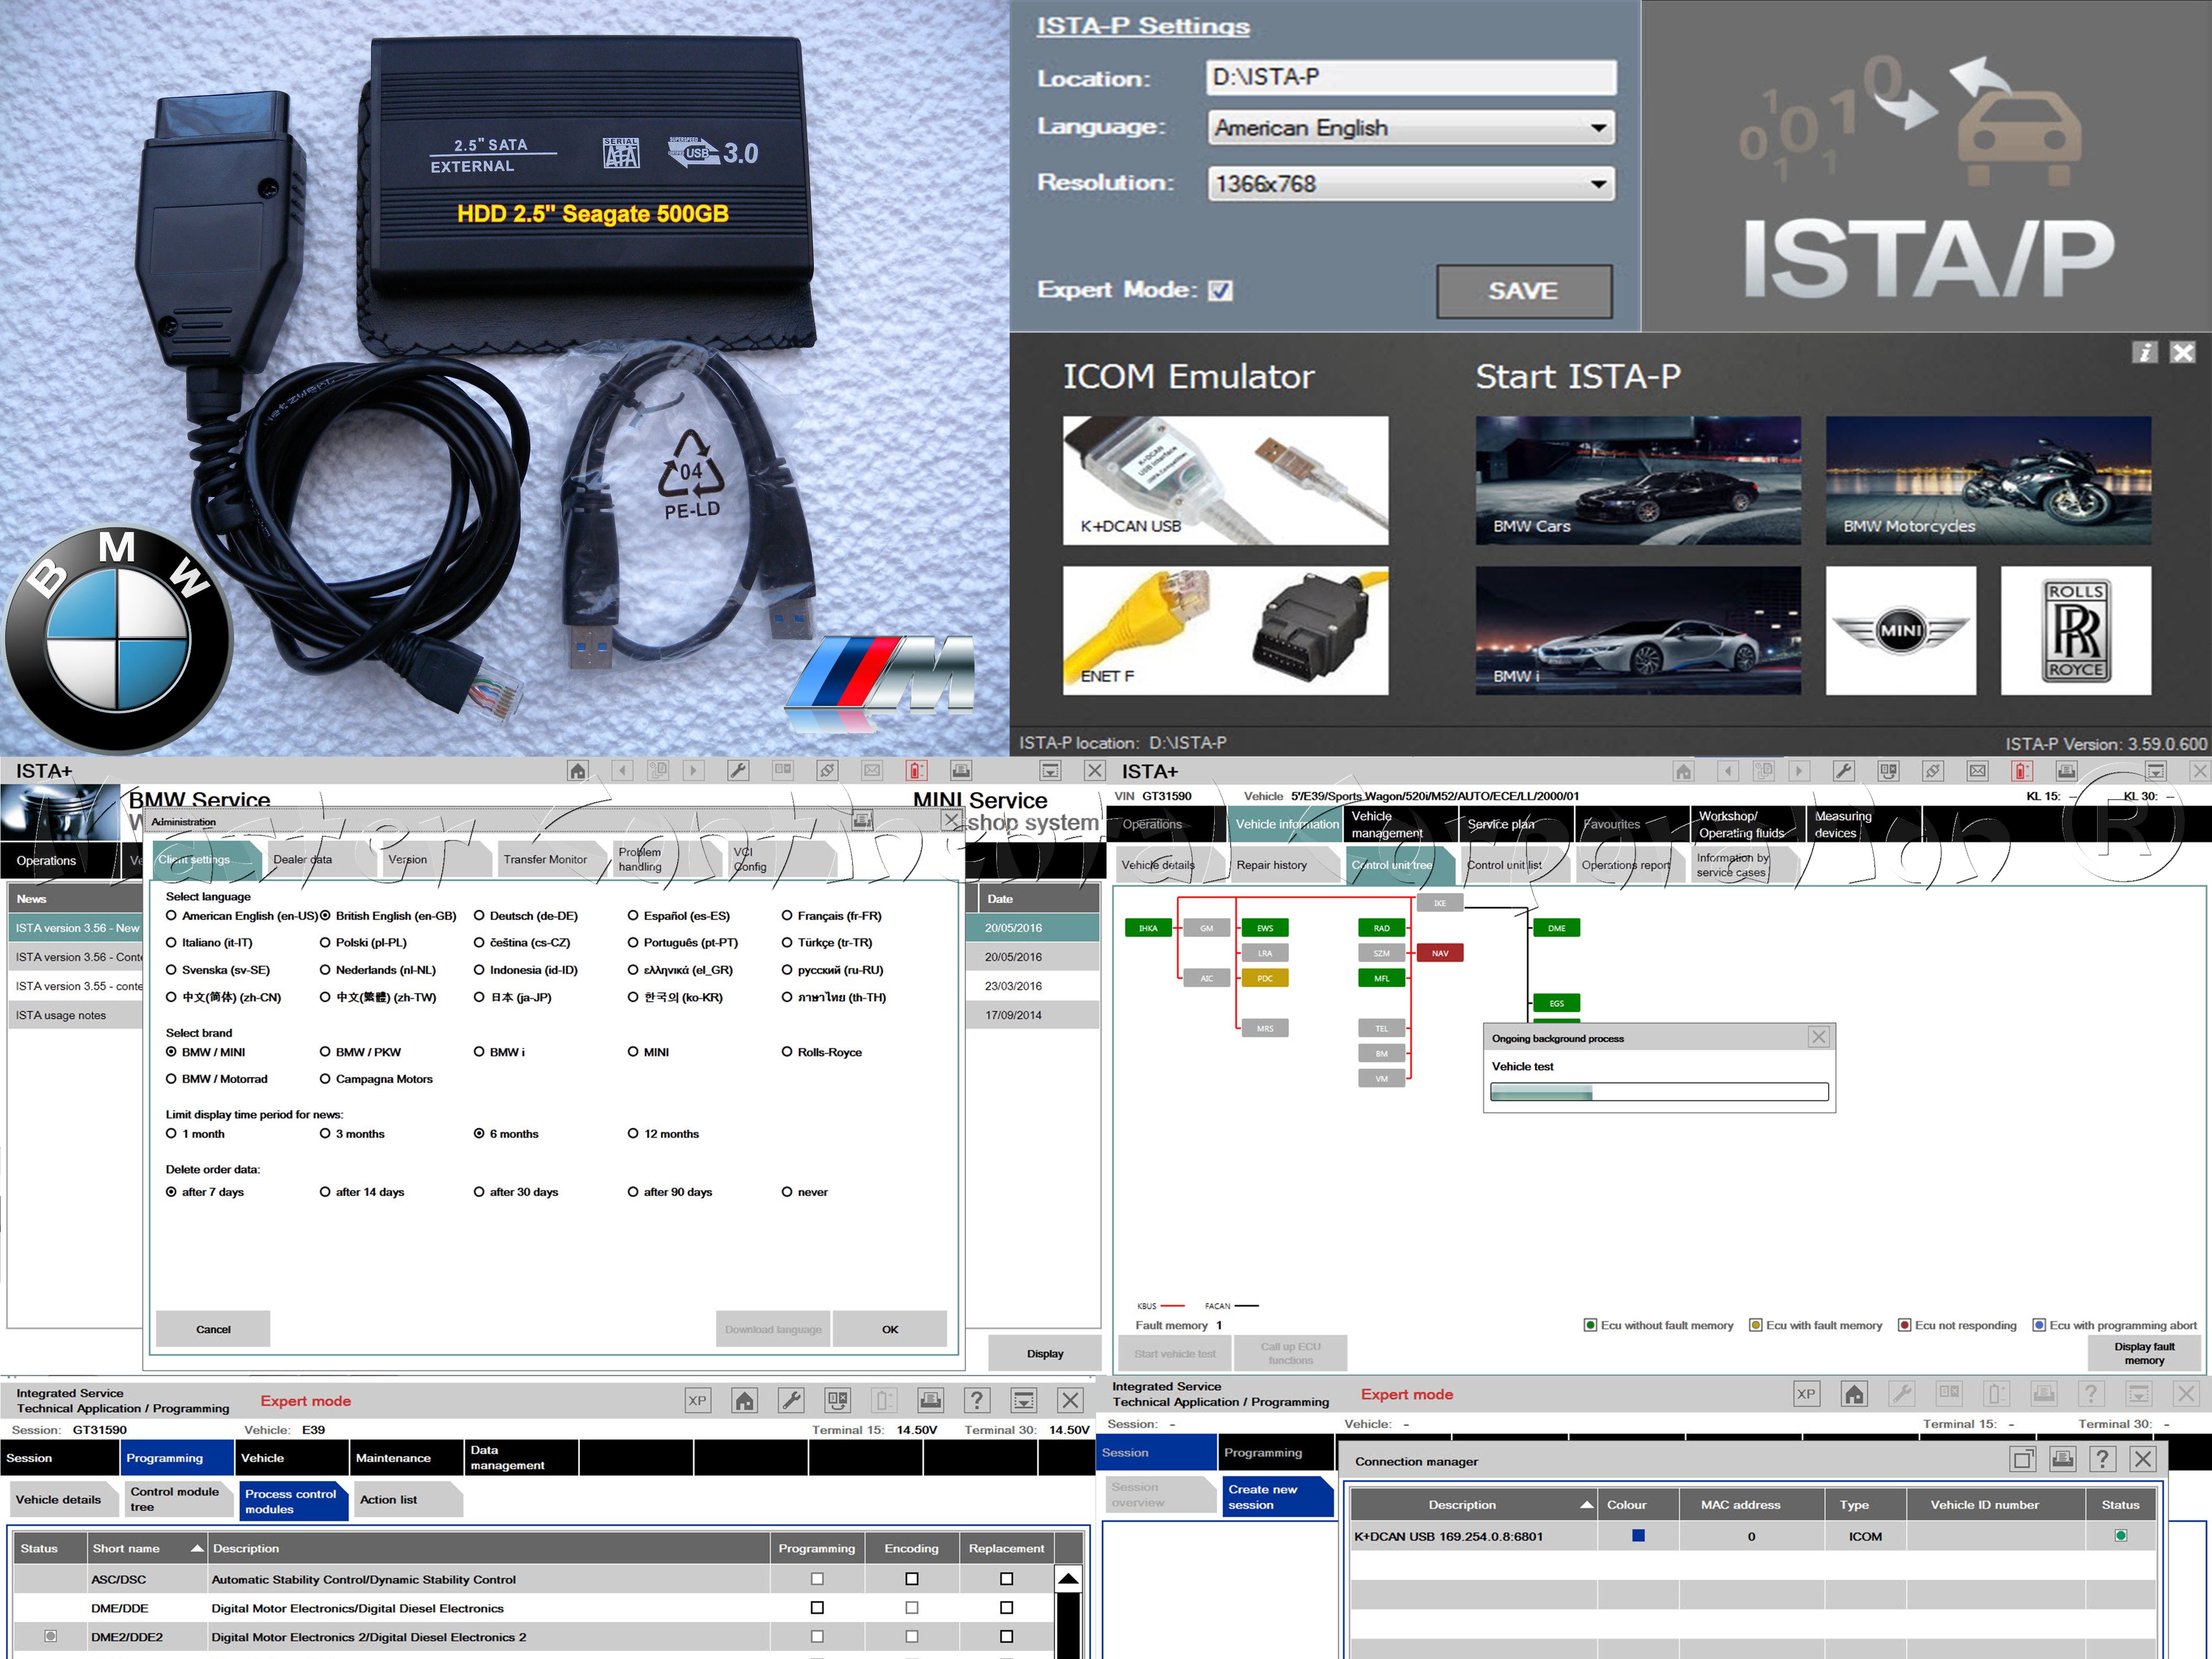Click red battery icon in control unit tree window
The width and height of the screenshot is (2212, 1659).
point(2022,771)
